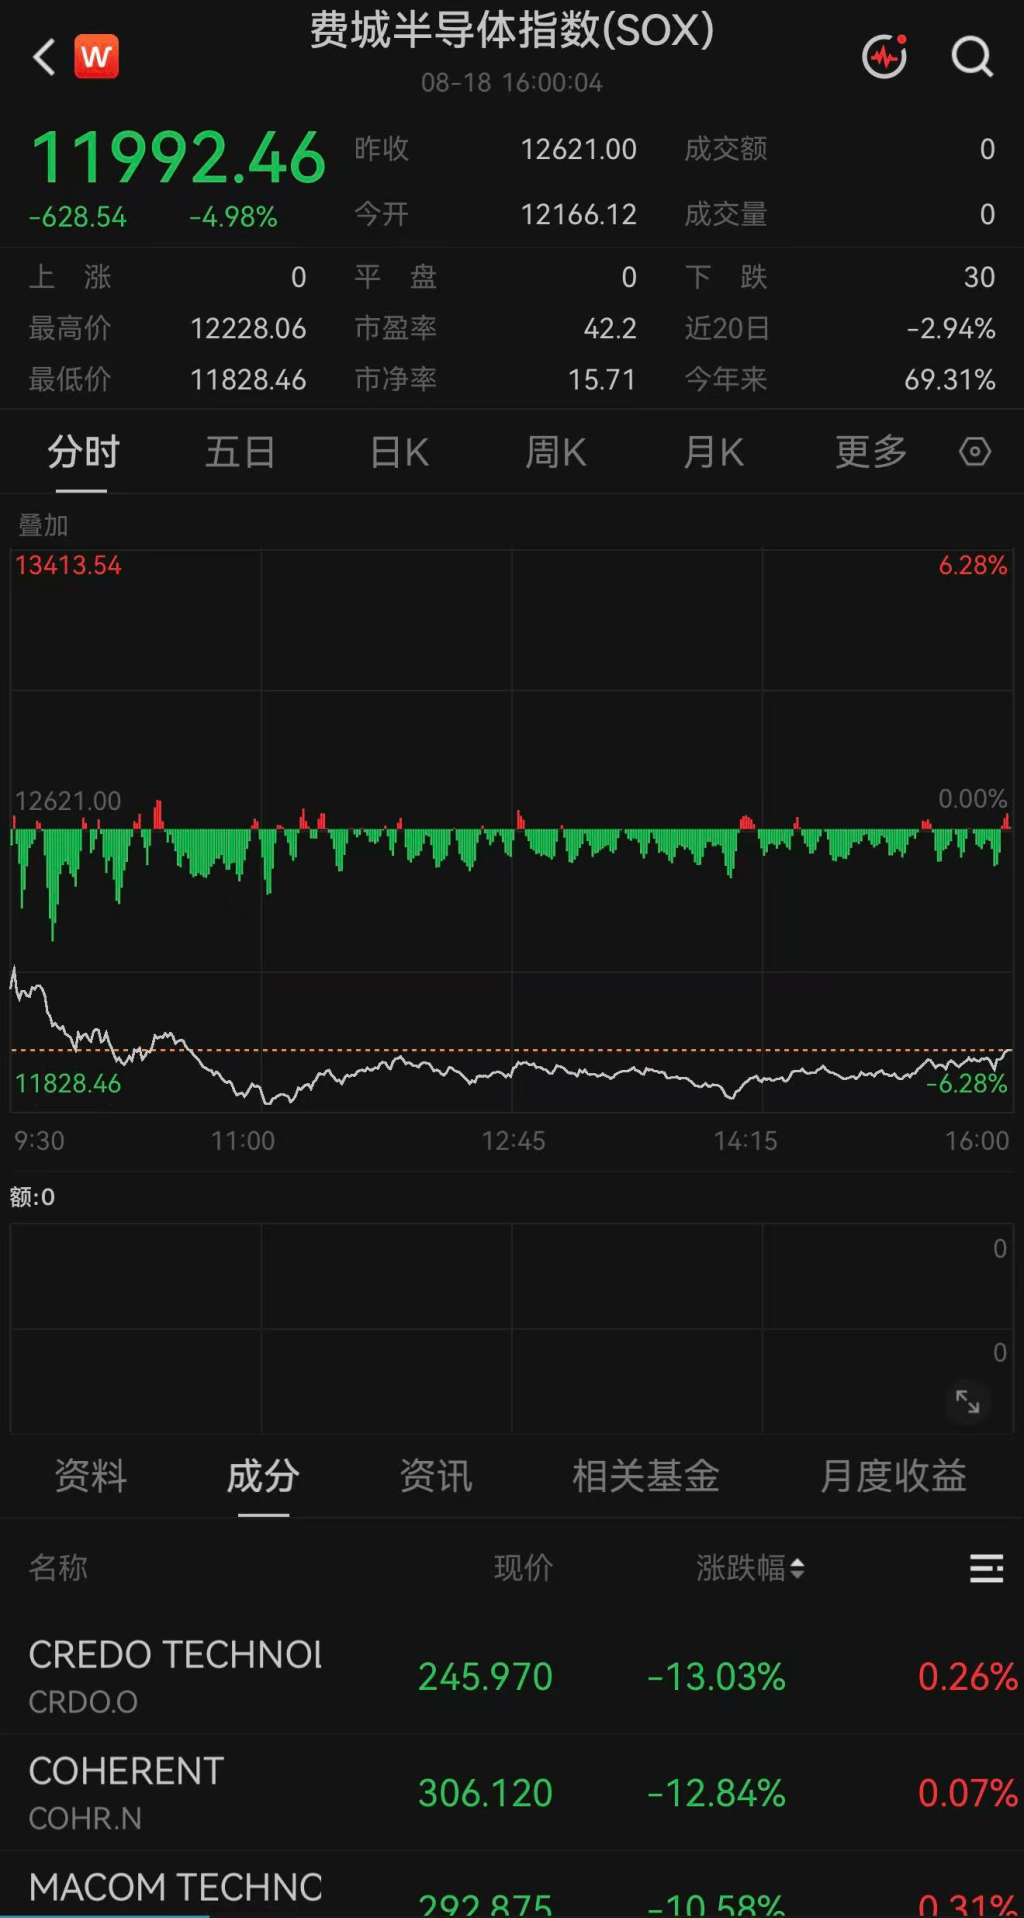
Task: Tap 今年来 value 69.31%
Action: [950, 380]
